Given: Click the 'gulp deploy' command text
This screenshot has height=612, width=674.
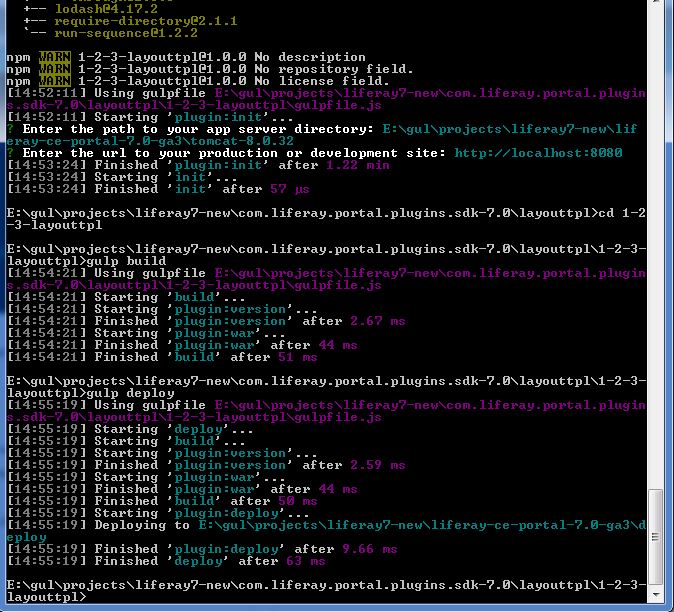Looking at the screenshot, I should 130,393.
